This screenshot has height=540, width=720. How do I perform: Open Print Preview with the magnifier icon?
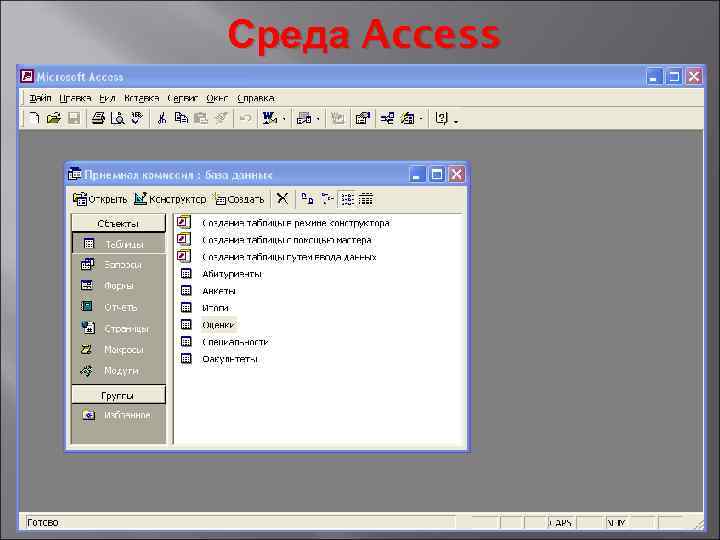118,118
